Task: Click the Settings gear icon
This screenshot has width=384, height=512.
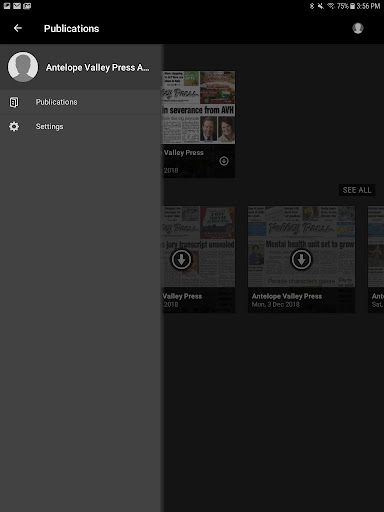Action: pyautogui.click(x=14, y=126)
